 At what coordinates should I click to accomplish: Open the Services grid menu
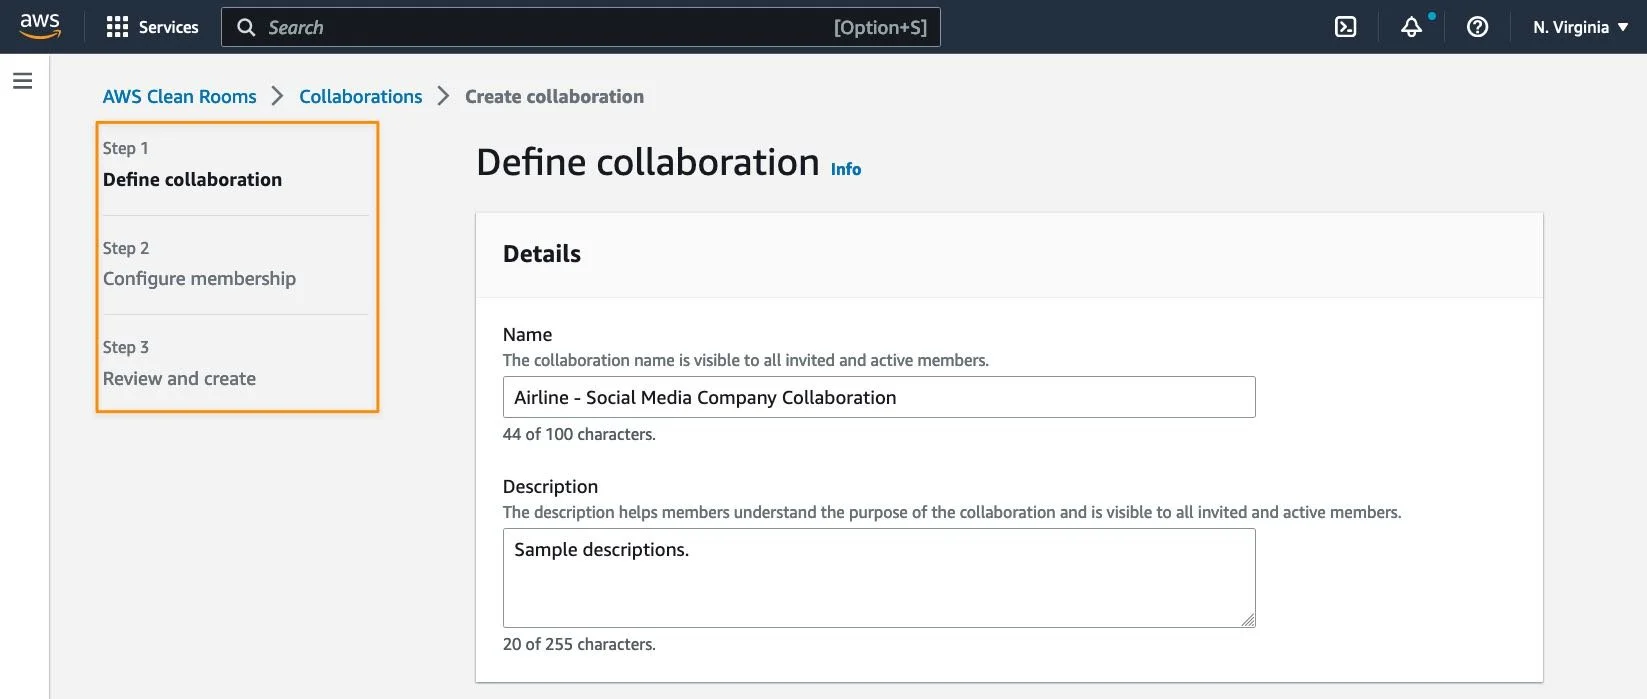(117, 27)
